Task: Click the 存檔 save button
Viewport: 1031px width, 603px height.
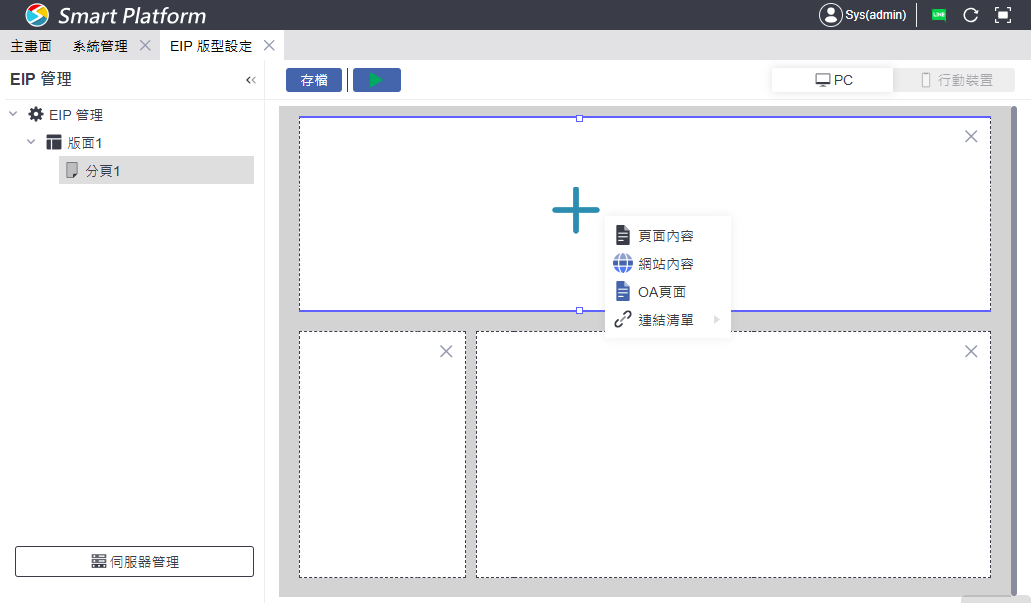Action: coord(314,80)
